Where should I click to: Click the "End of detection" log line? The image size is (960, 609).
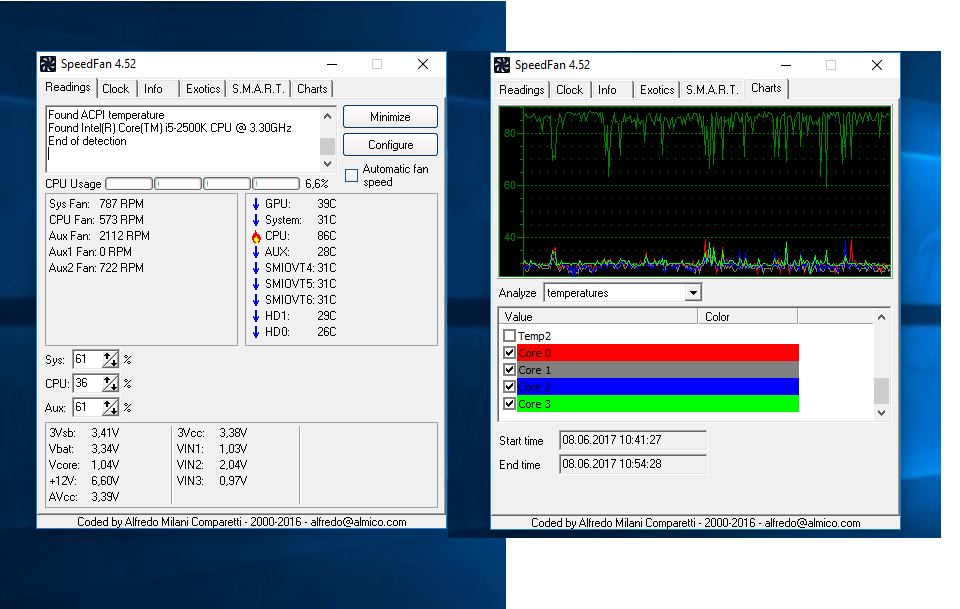pos(88,141)
